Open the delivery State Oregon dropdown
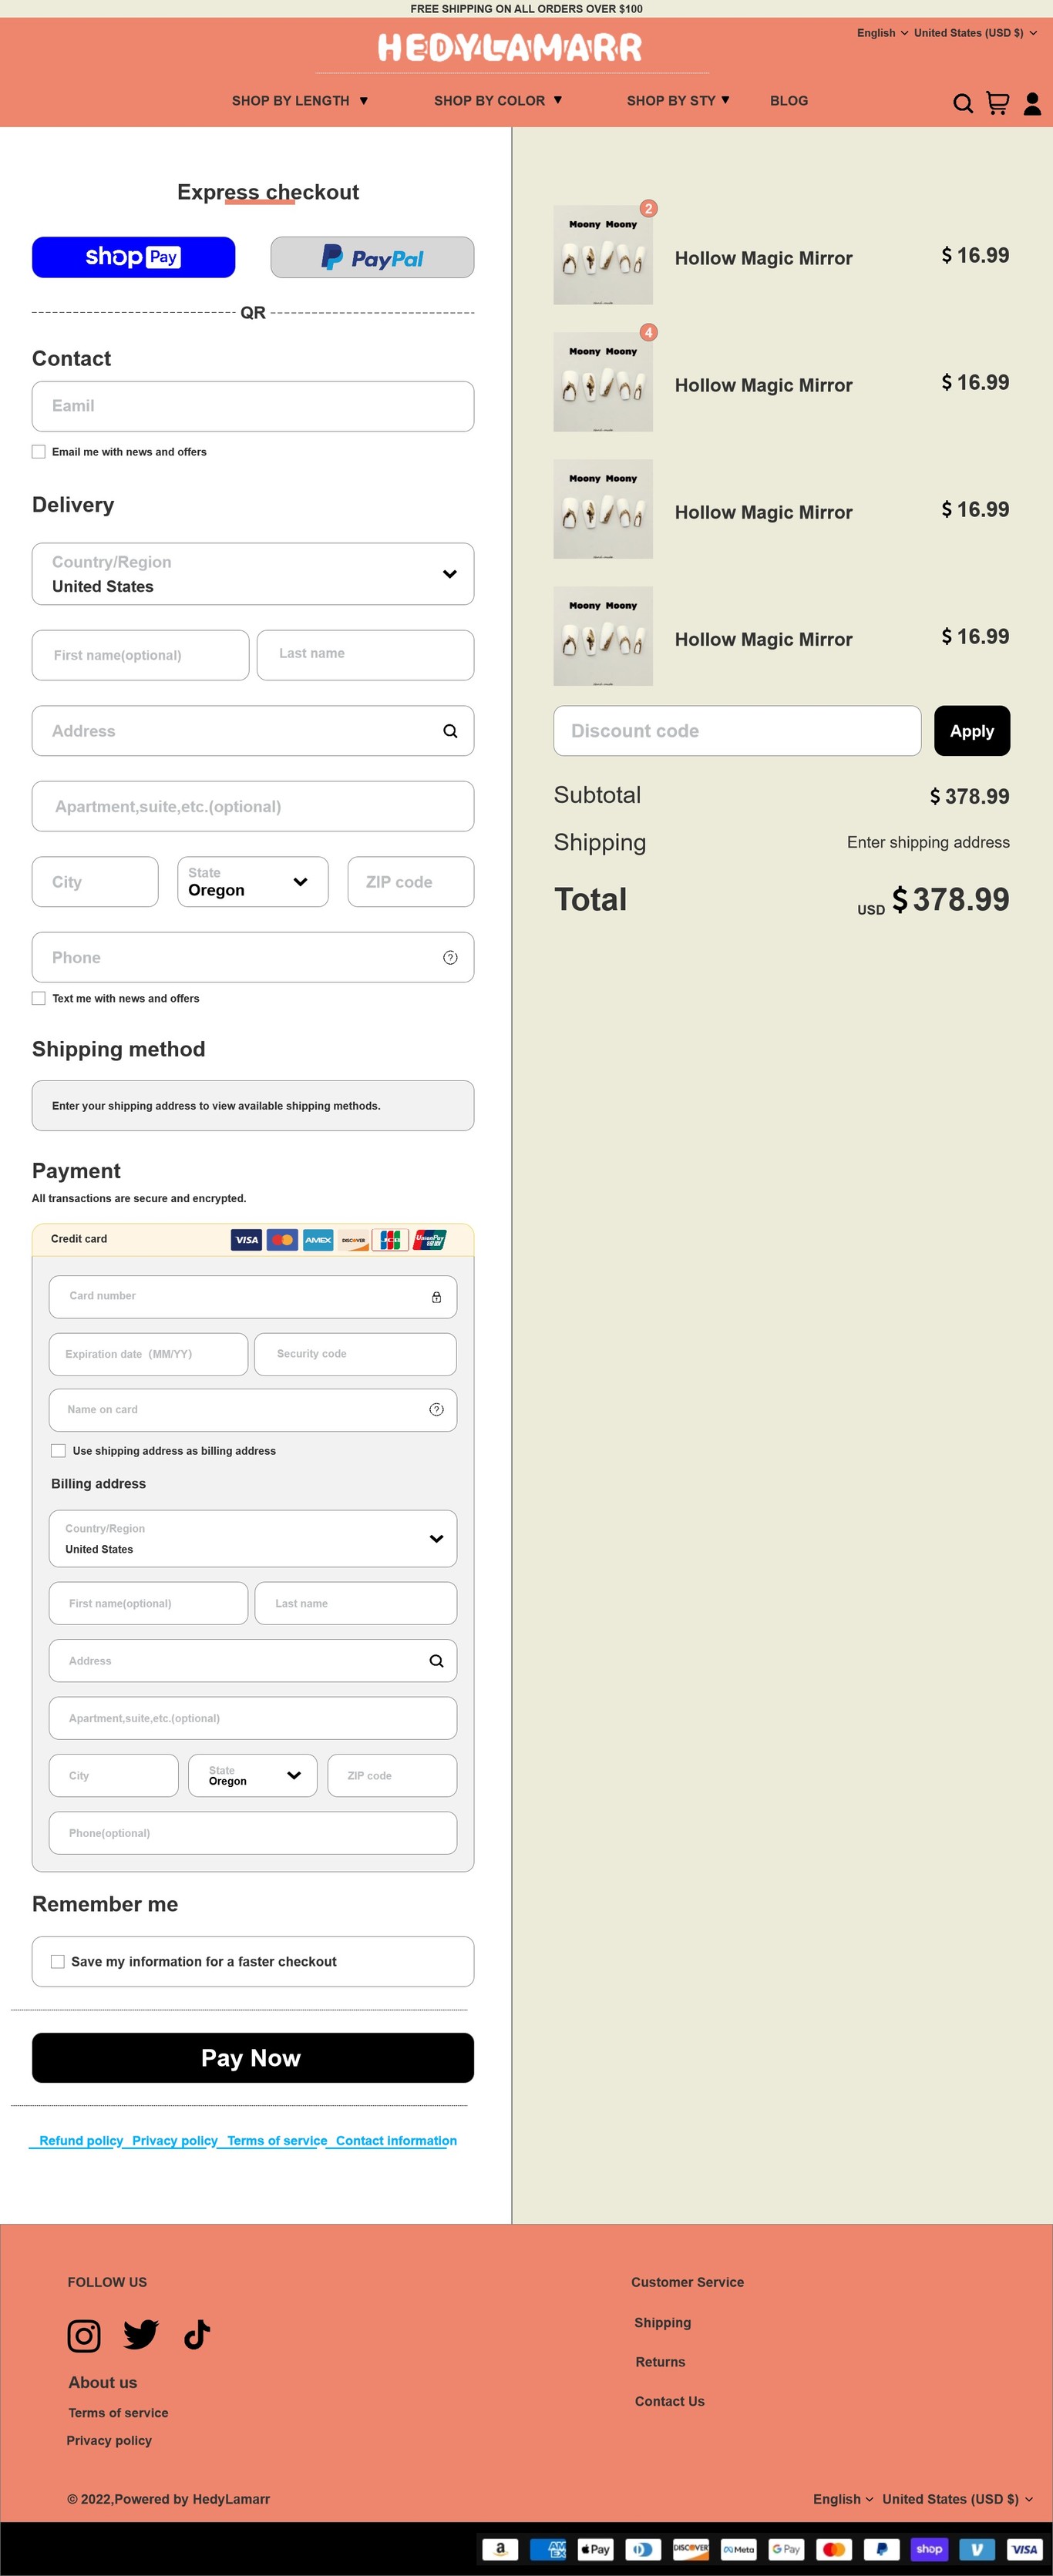The image size is (1053, 2576). pyautogui.click(x=253, y=882)
